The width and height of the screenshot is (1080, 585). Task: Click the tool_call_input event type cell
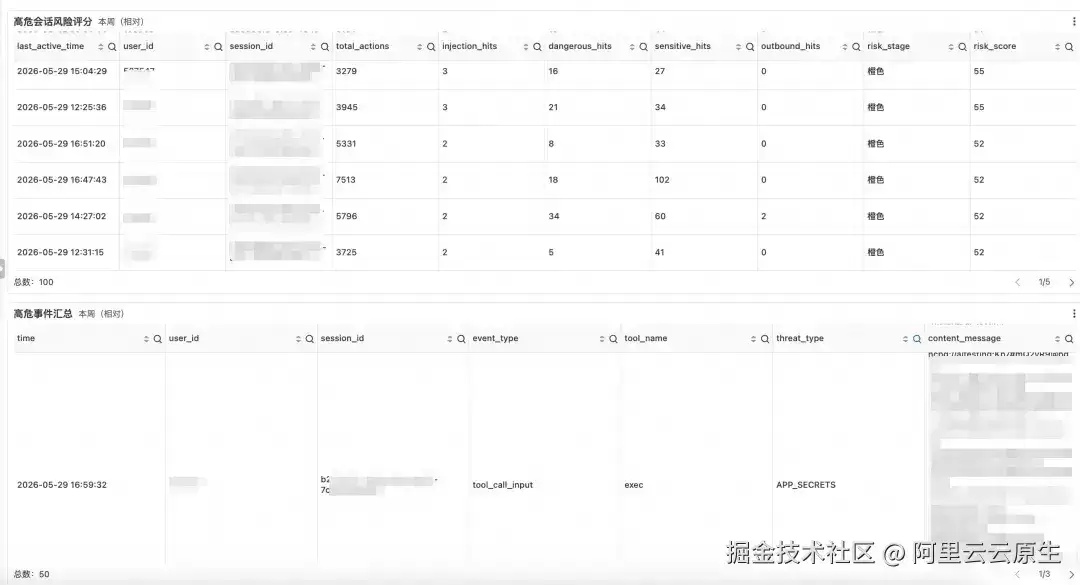tap(503, 485)
